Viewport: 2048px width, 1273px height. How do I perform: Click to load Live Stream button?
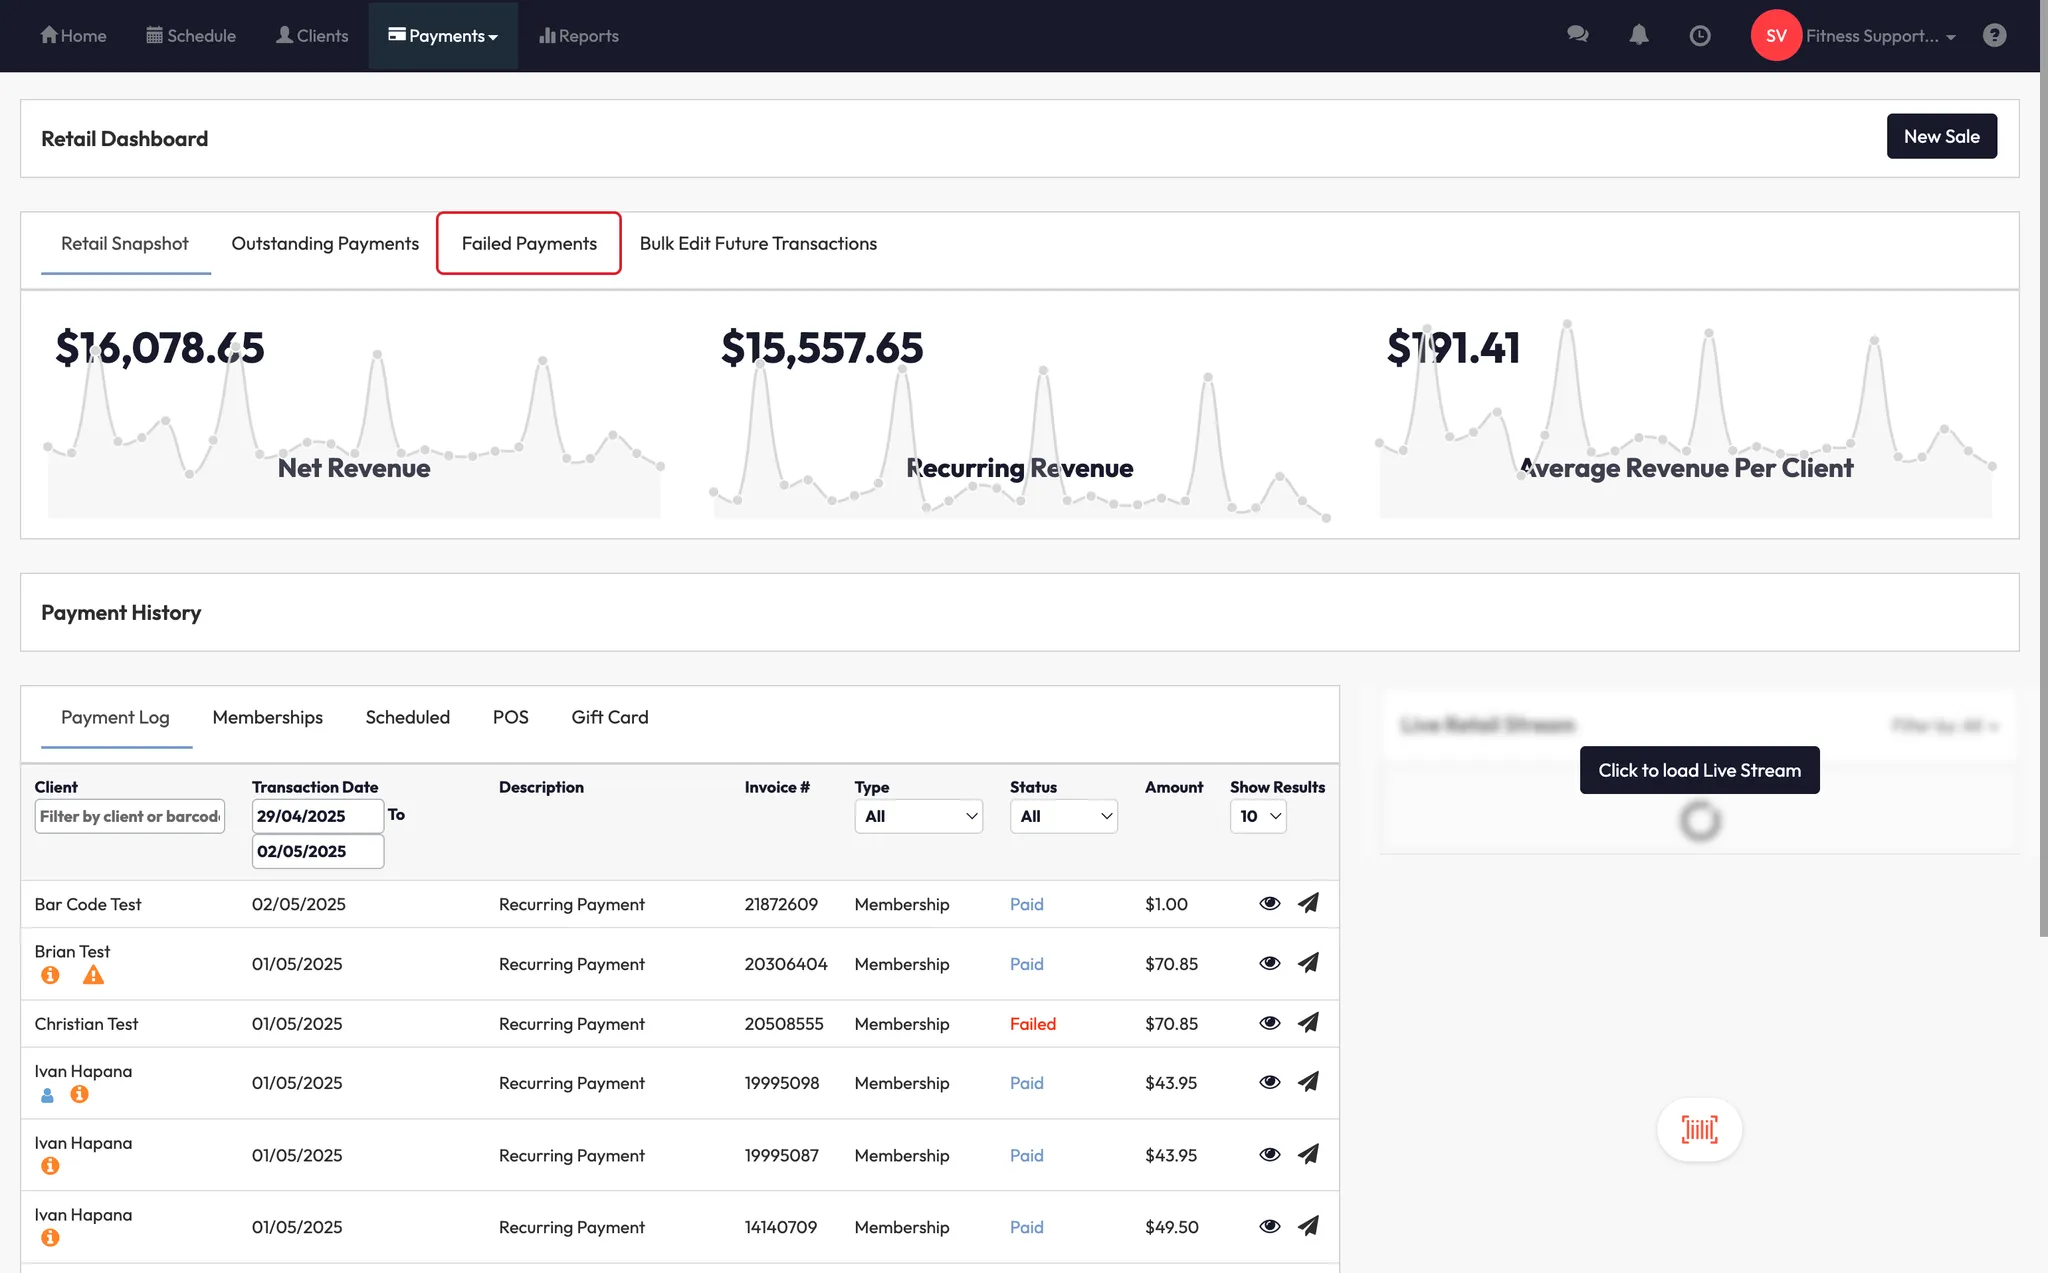(1699, 770)
